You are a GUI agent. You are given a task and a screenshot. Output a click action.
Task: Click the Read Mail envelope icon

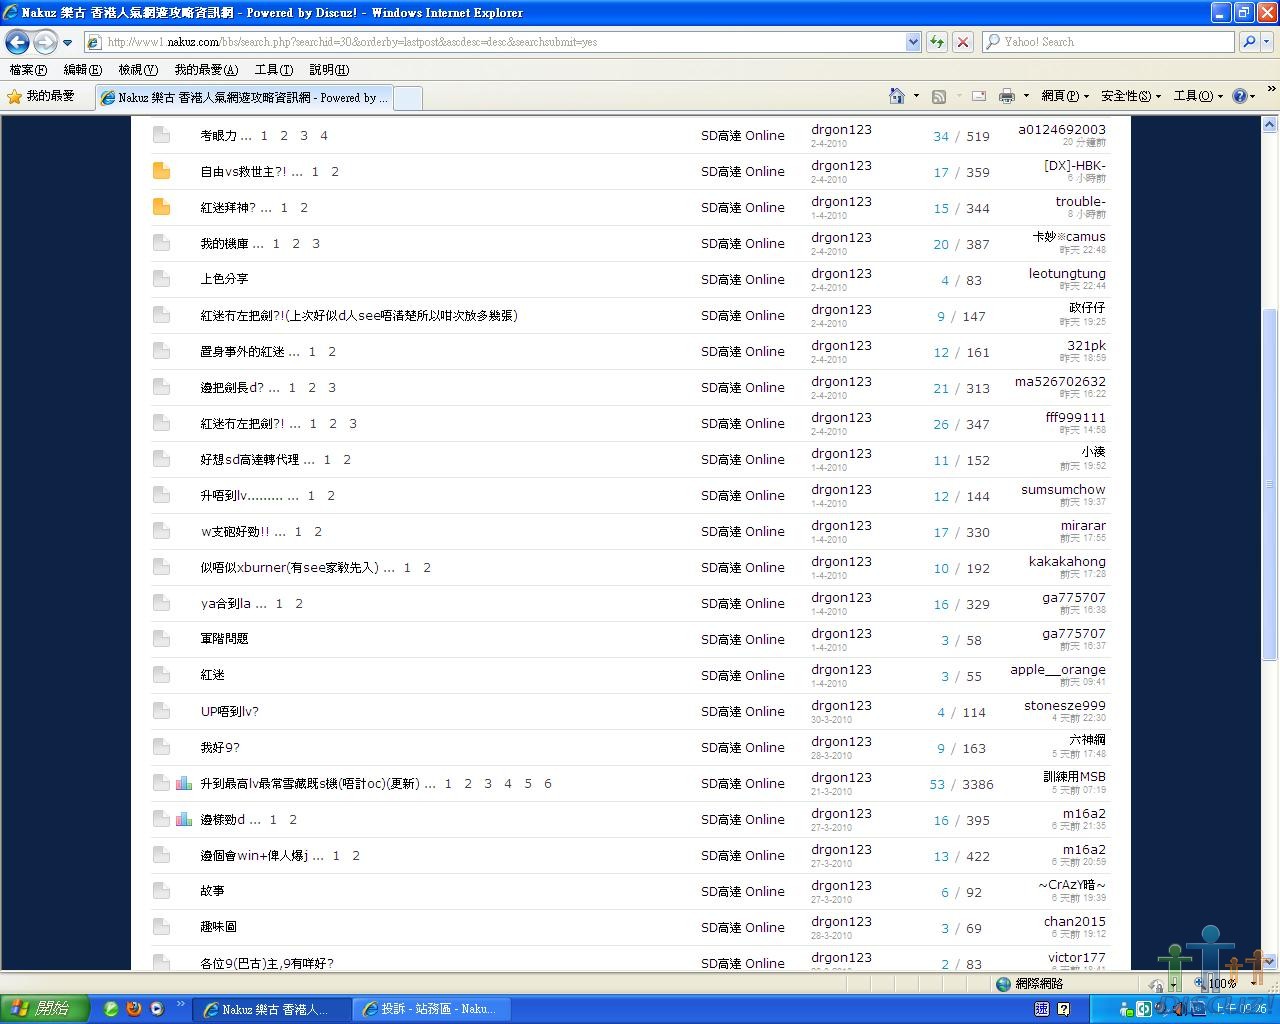tap(979, 96)
